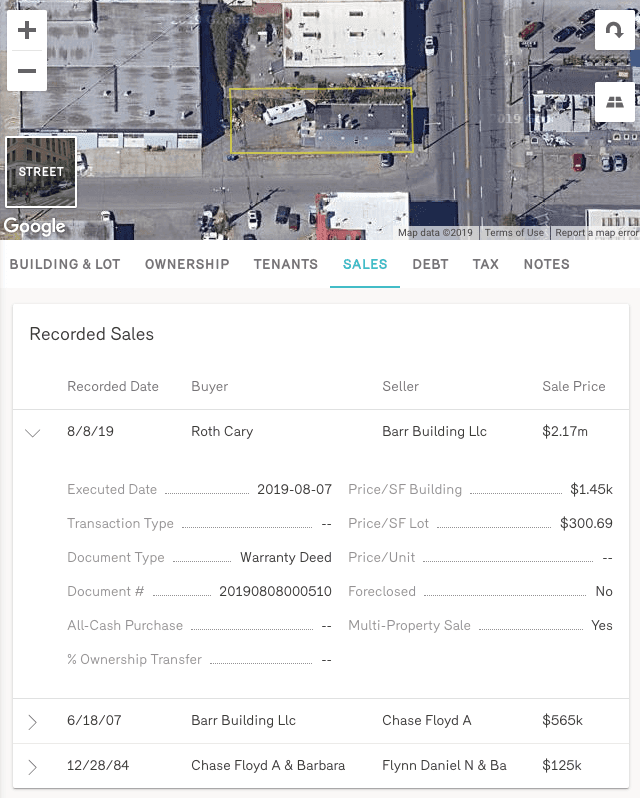This screenshot has height=798, width=640.
Task: Open the Debt tab
Action: tap(430, 264)
